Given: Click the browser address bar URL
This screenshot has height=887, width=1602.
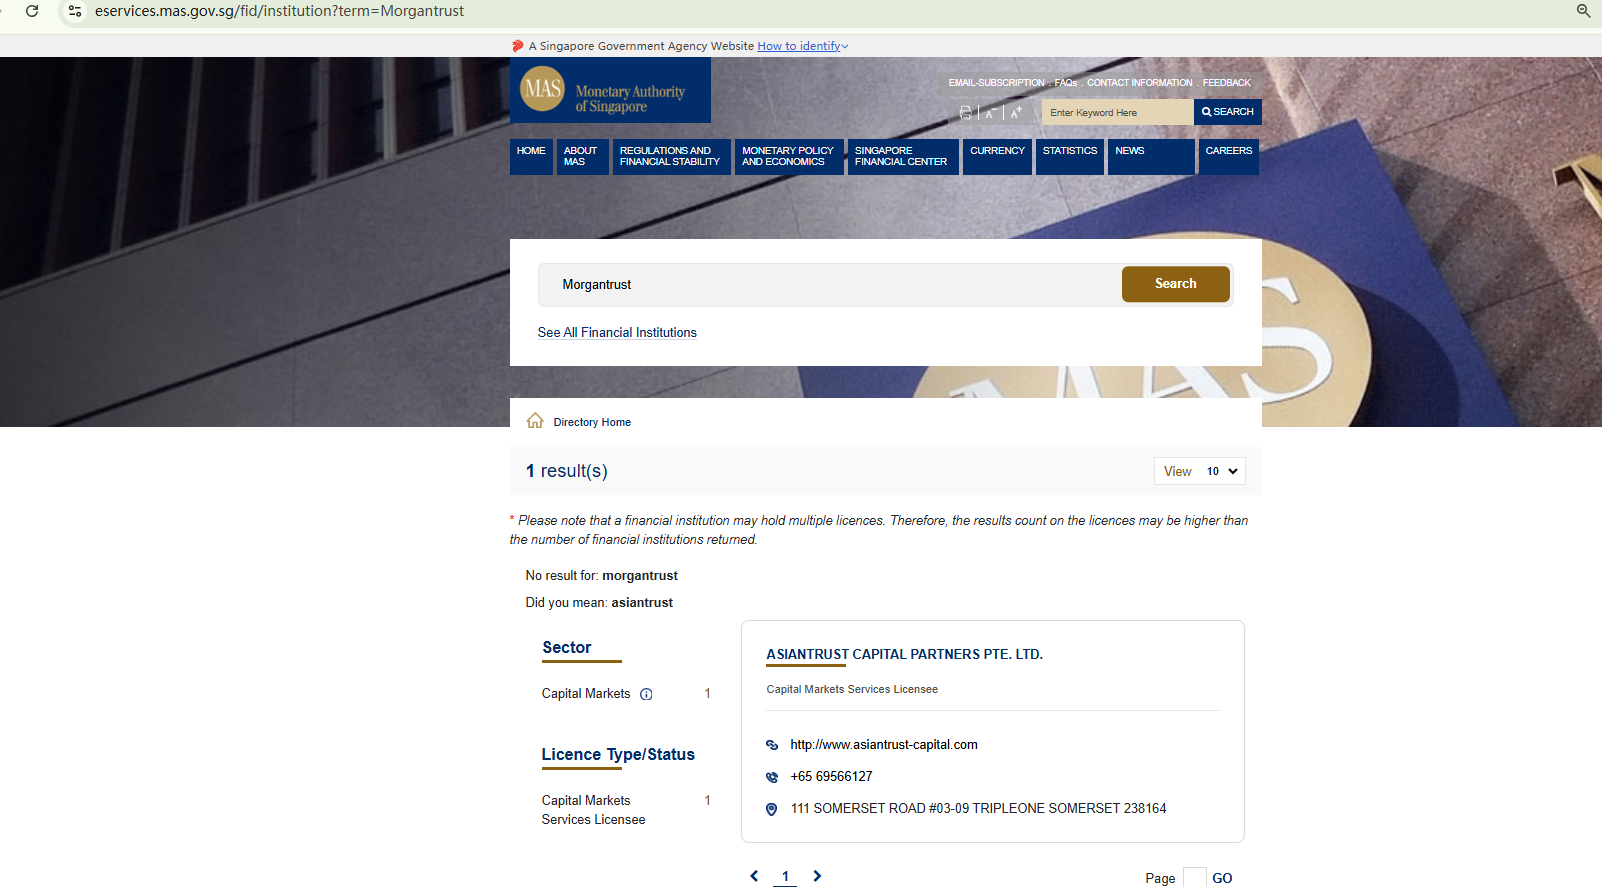Looking at the screenshot, I should (279, 11).
